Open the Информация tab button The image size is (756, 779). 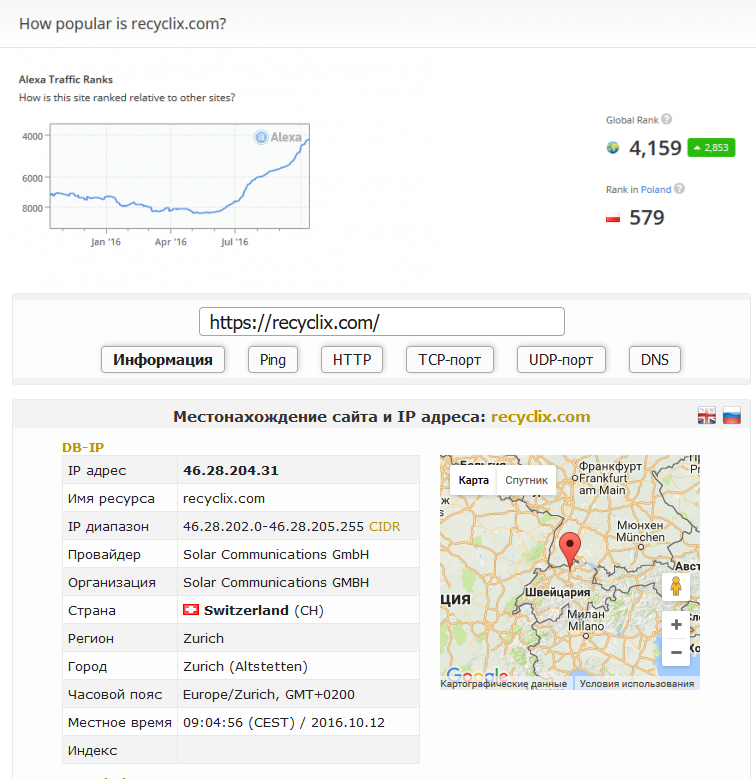pos(163,360)
